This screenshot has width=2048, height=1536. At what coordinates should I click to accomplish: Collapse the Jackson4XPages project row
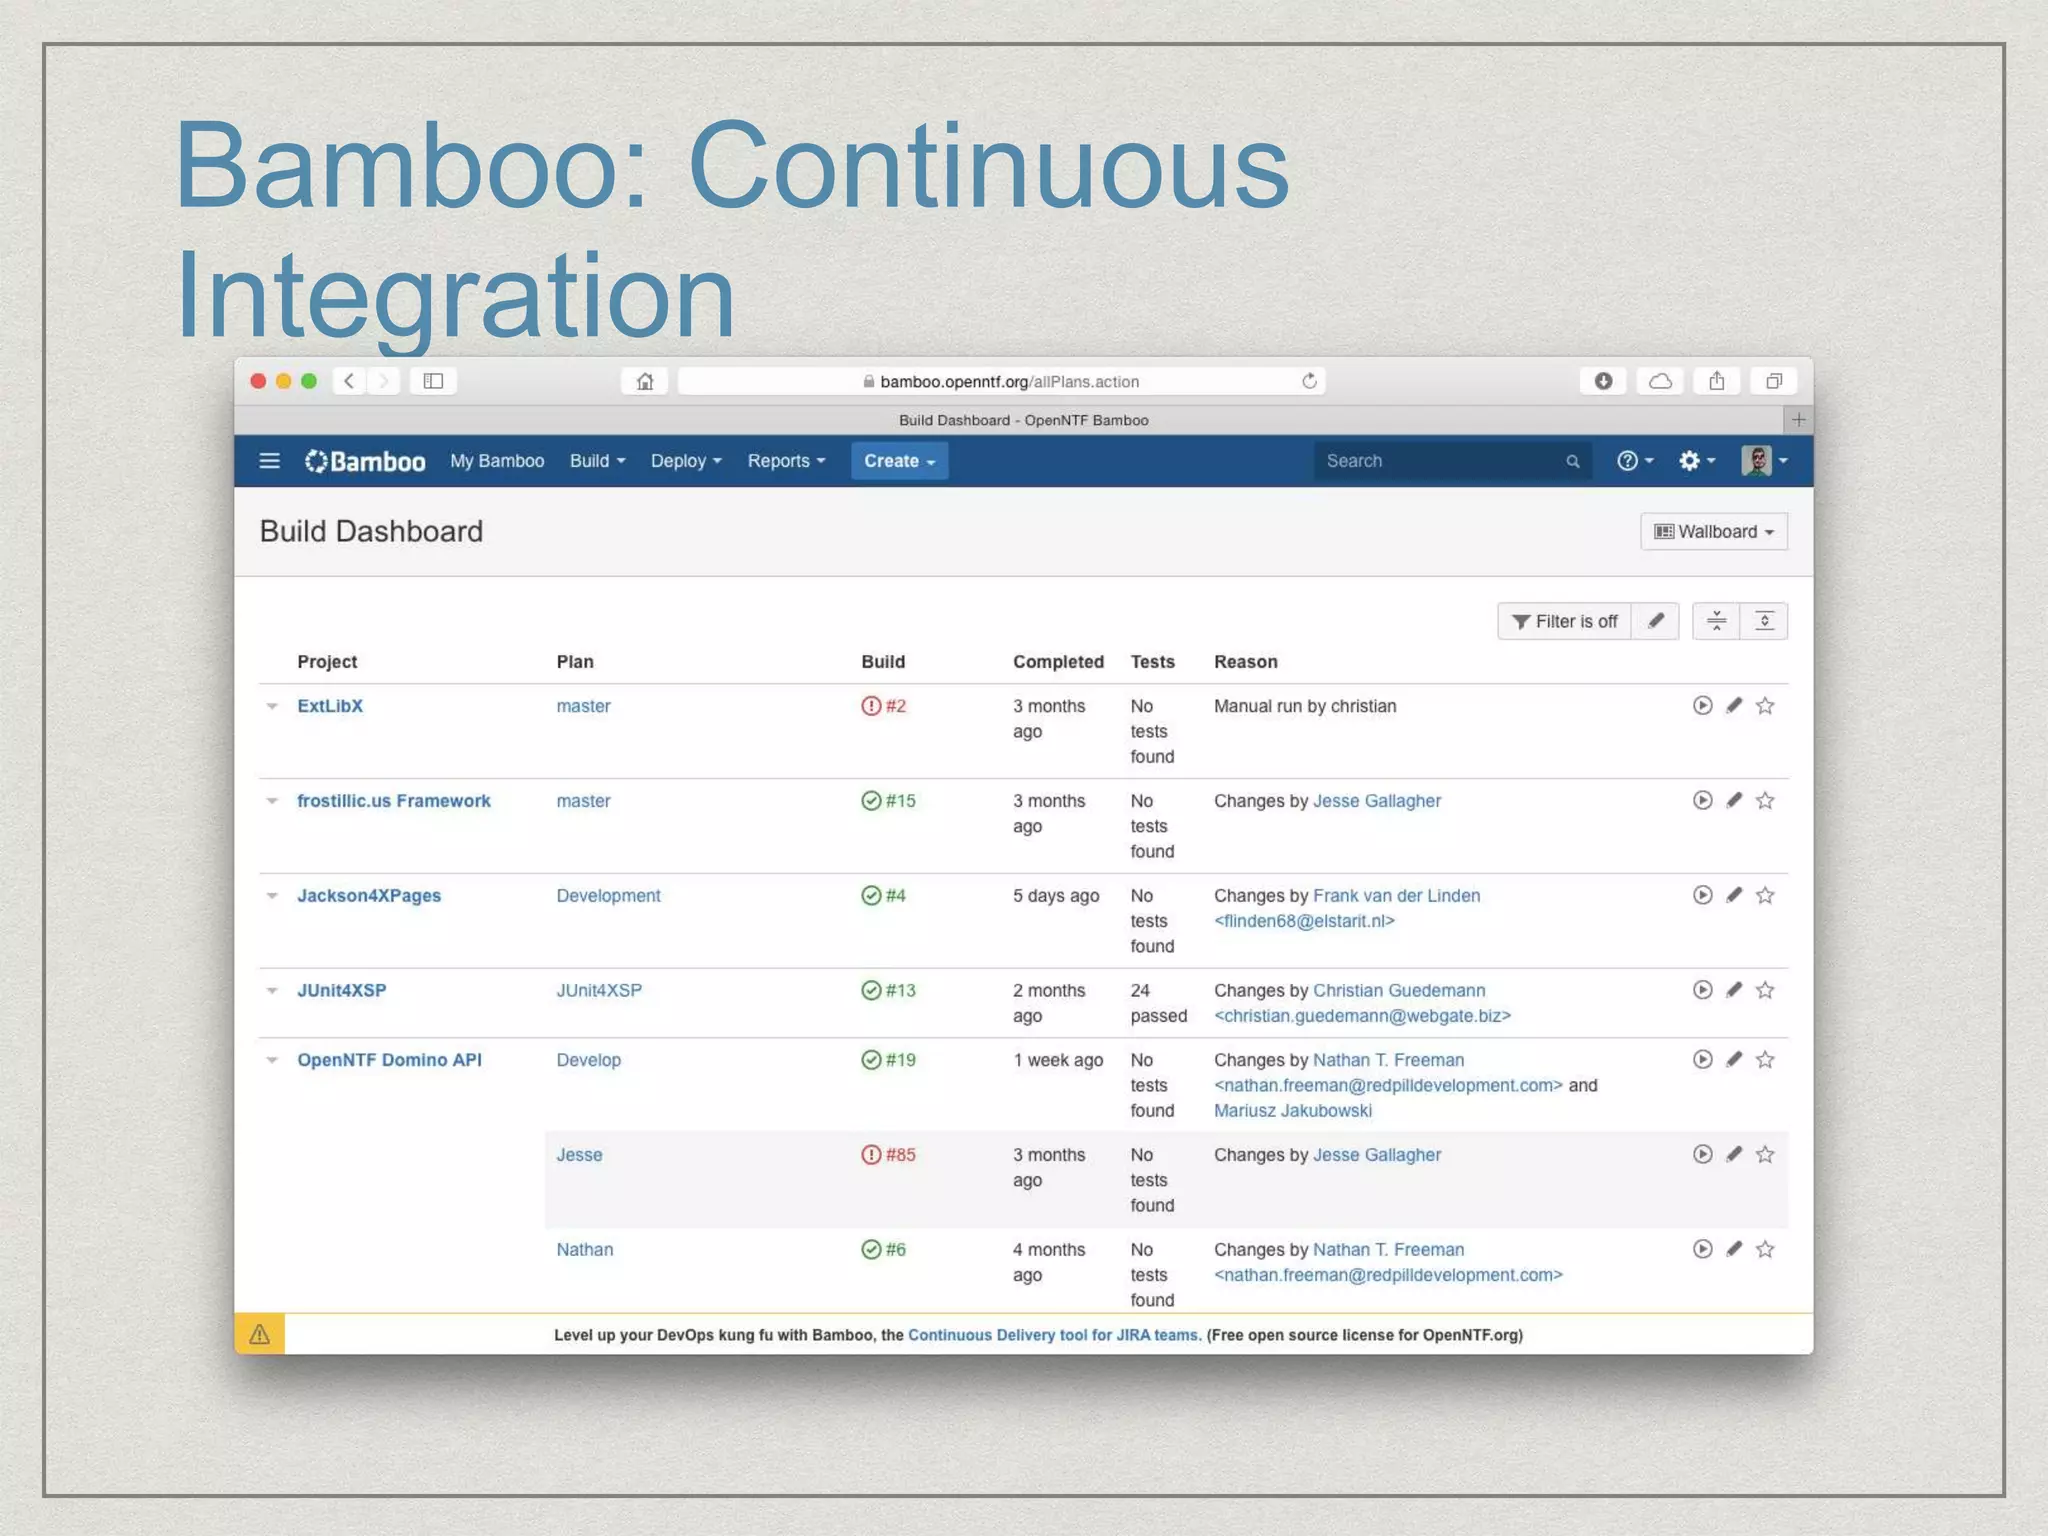pyautogui.click(x=272, y=896)
